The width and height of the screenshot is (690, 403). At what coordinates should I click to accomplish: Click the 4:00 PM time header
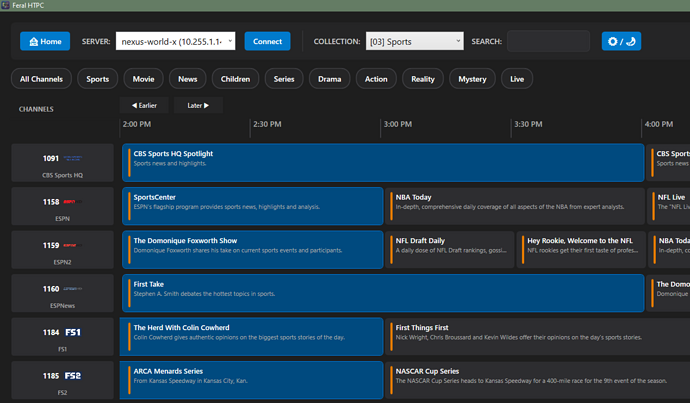(x=659, y=125)
